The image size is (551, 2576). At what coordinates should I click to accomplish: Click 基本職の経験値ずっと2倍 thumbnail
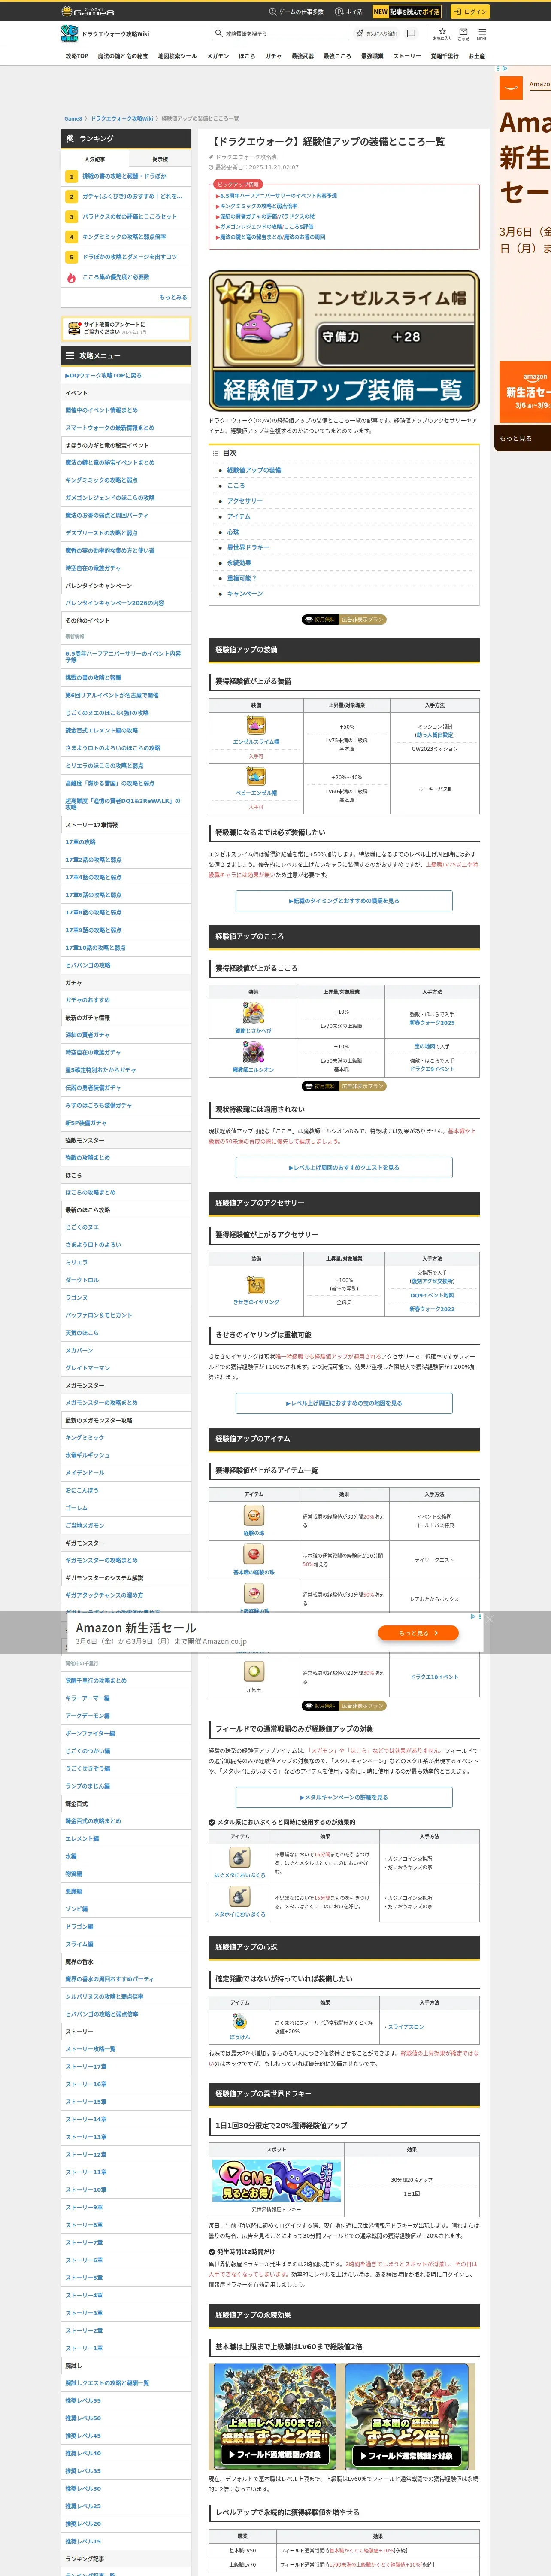click(407, 2417)
